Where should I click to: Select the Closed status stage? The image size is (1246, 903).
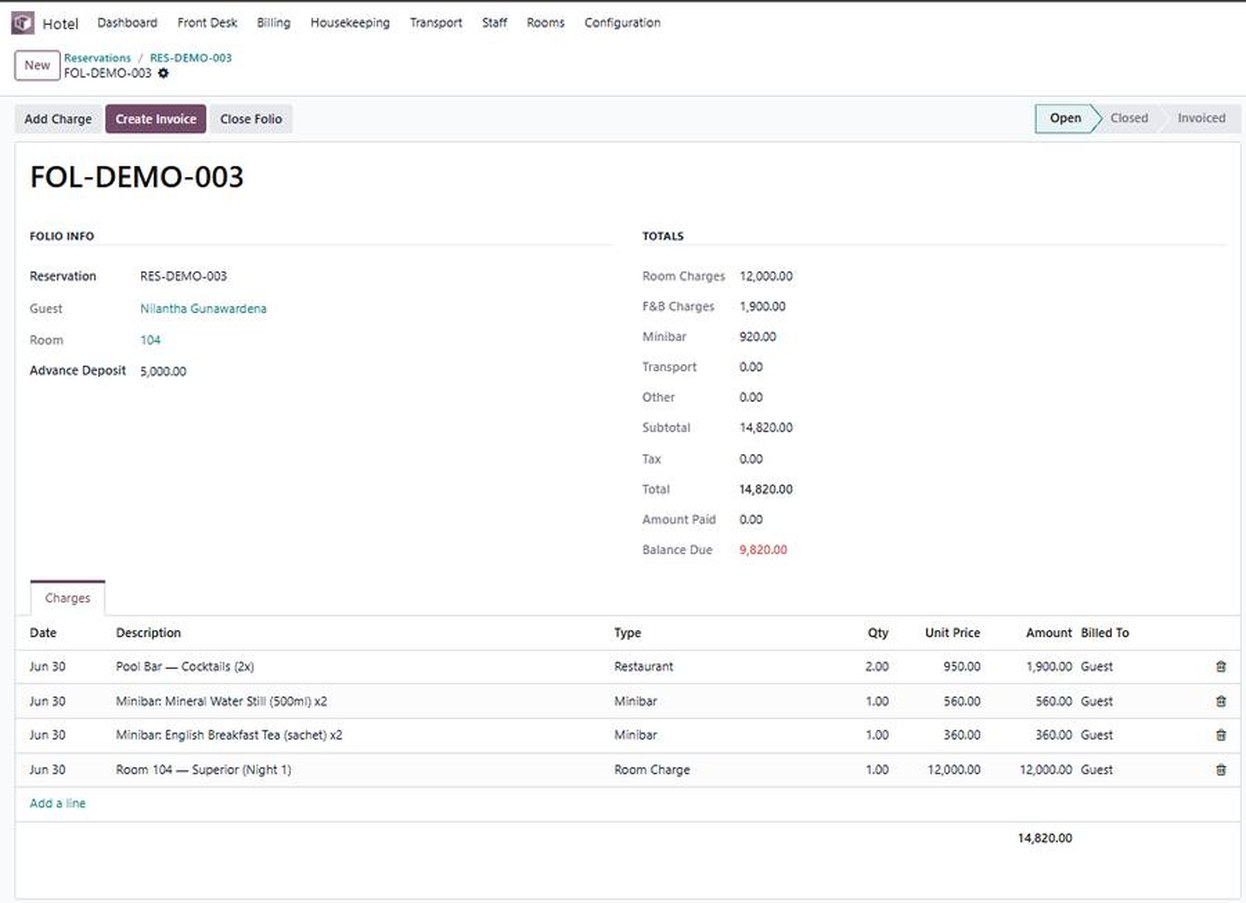(1129, 118)
